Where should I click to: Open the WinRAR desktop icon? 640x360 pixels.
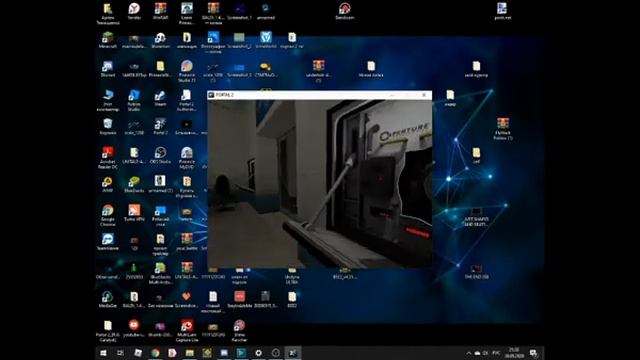click(x=160, y=11)
